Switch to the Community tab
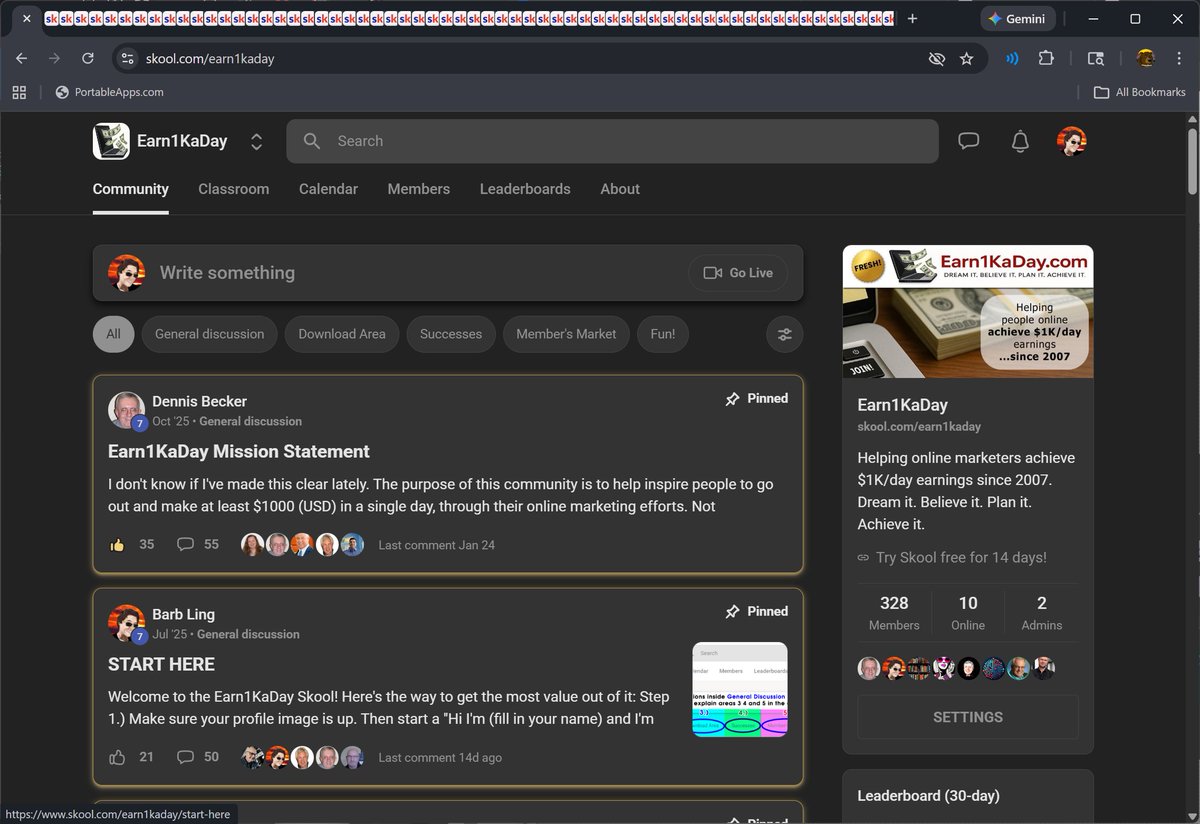The image size is (1200, 824). (131, 189)
